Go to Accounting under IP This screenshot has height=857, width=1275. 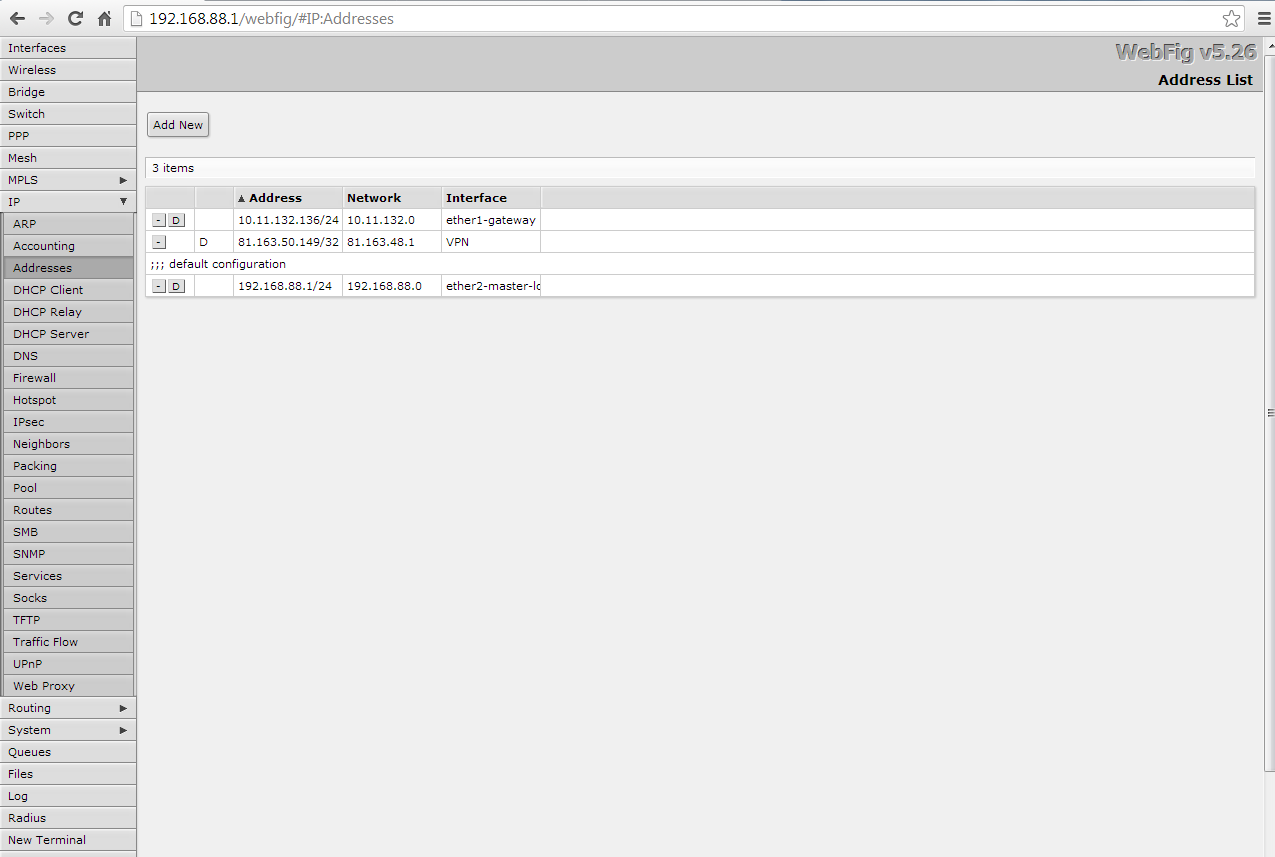[x=68, y=246]
